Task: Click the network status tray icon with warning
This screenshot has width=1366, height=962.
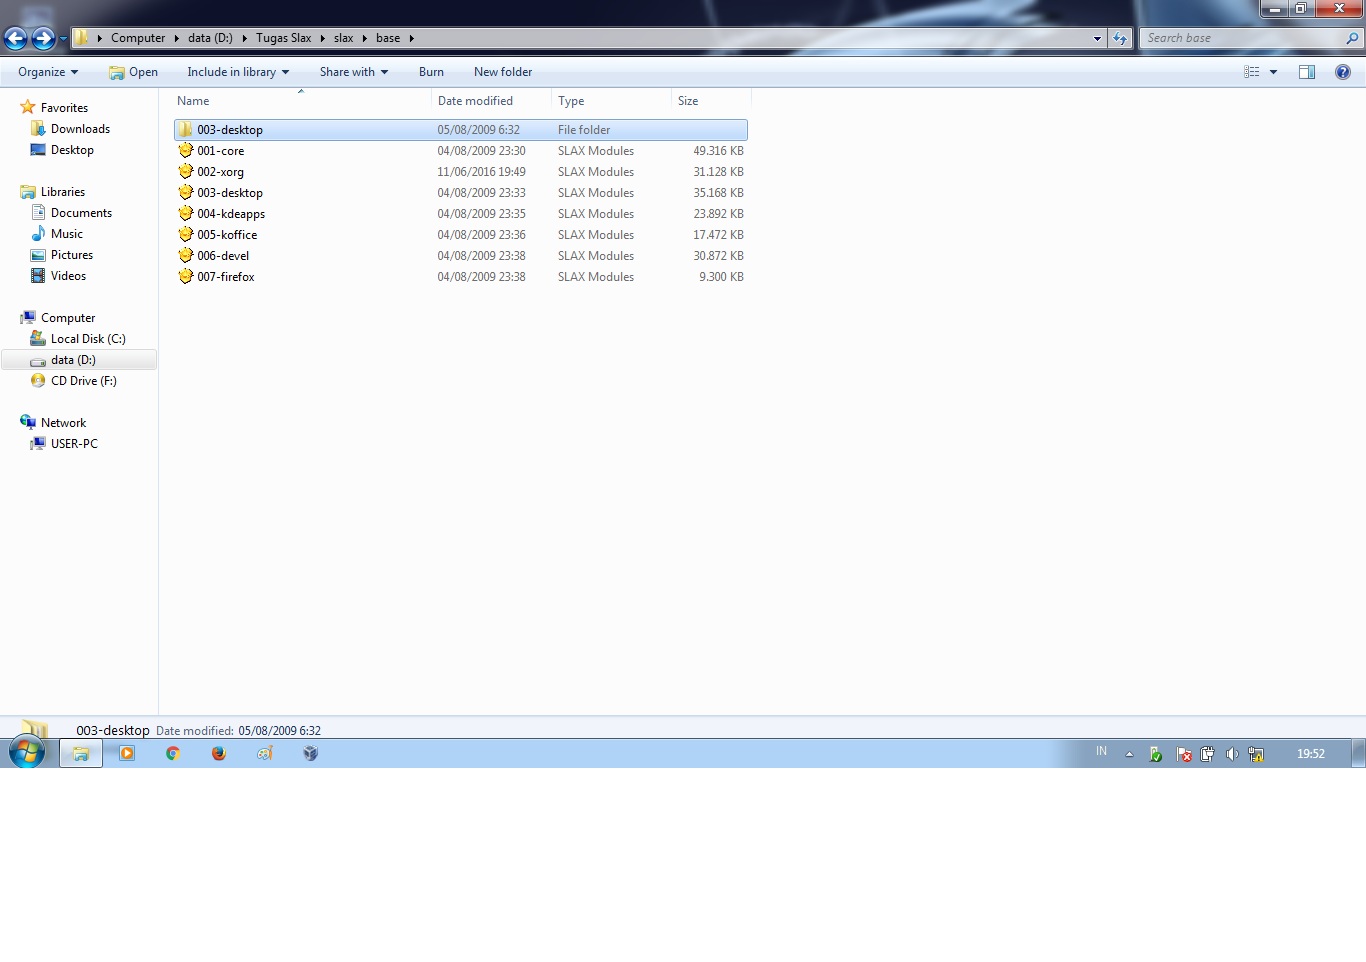Action: tap(1256, 753)
